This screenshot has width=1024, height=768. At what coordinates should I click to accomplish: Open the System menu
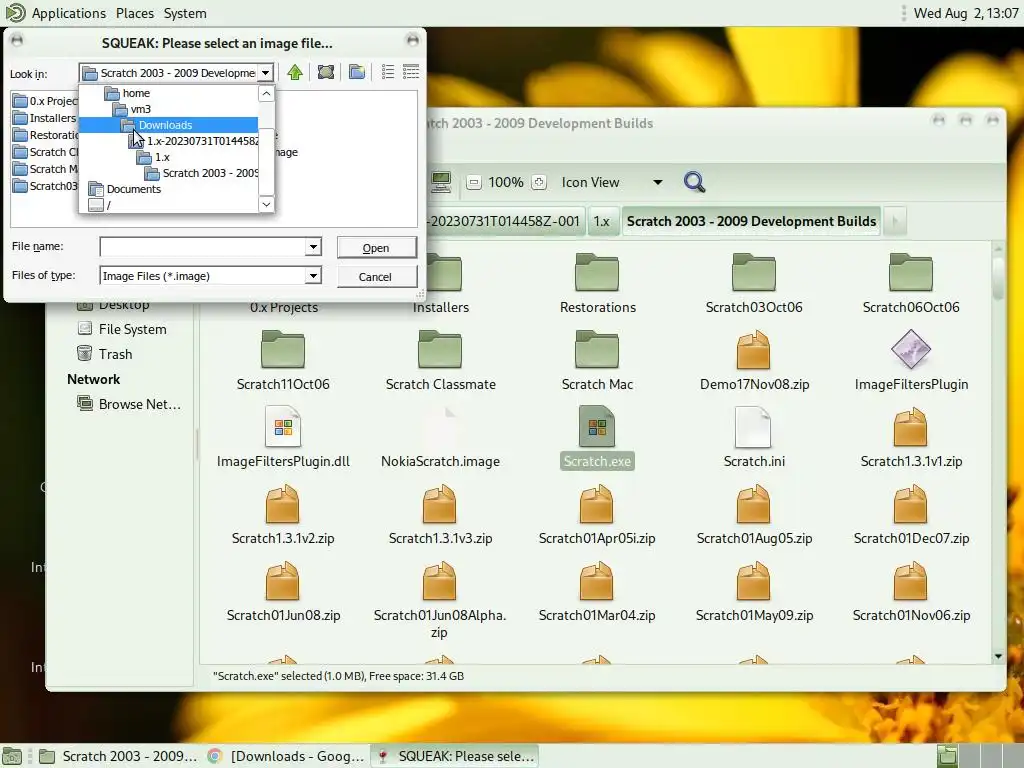coord(185,13)
